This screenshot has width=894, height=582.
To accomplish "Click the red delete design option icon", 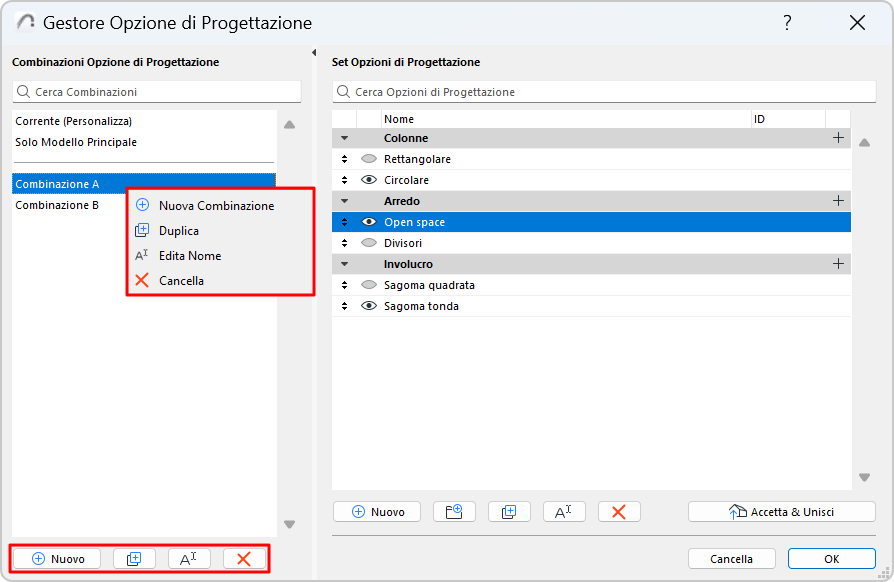I will click(x=619, y=512).
